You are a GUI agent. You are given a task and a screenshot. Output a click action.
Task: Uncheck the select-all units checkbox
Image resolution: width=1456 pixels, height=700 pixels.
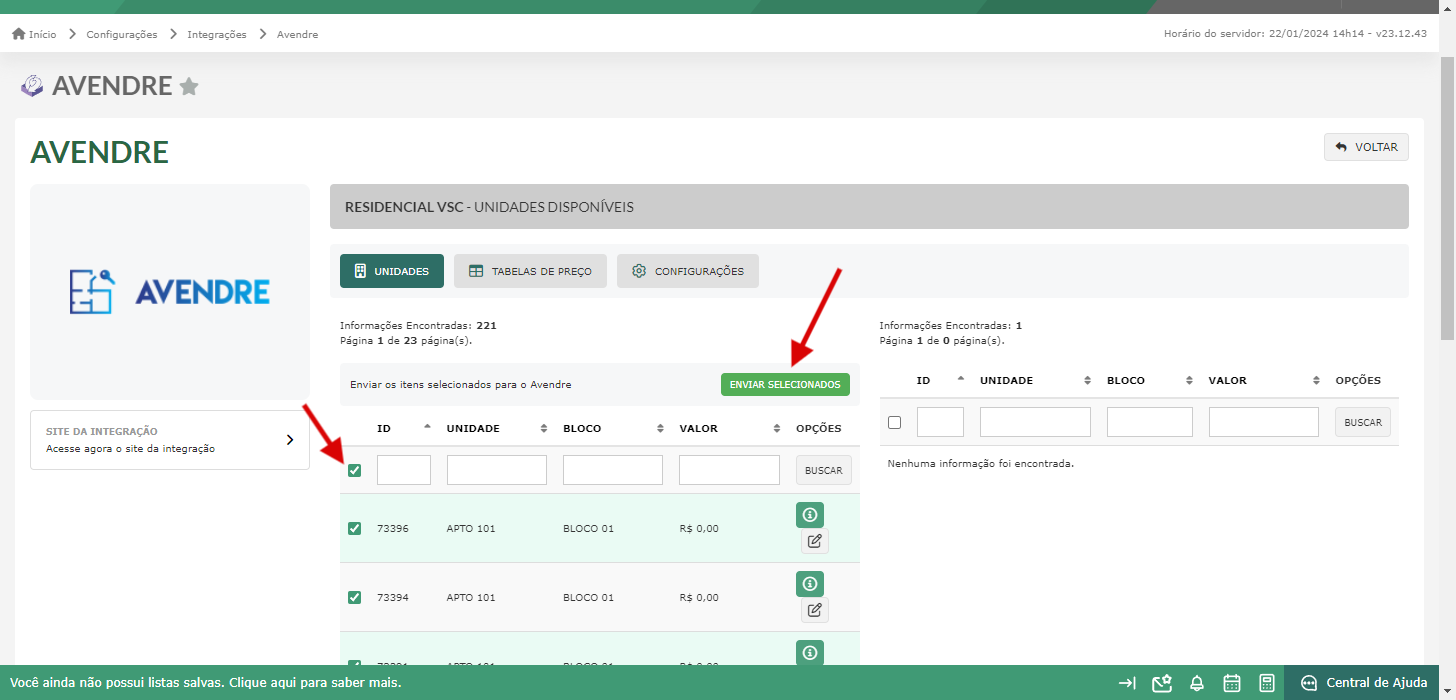tap(354, 470)
